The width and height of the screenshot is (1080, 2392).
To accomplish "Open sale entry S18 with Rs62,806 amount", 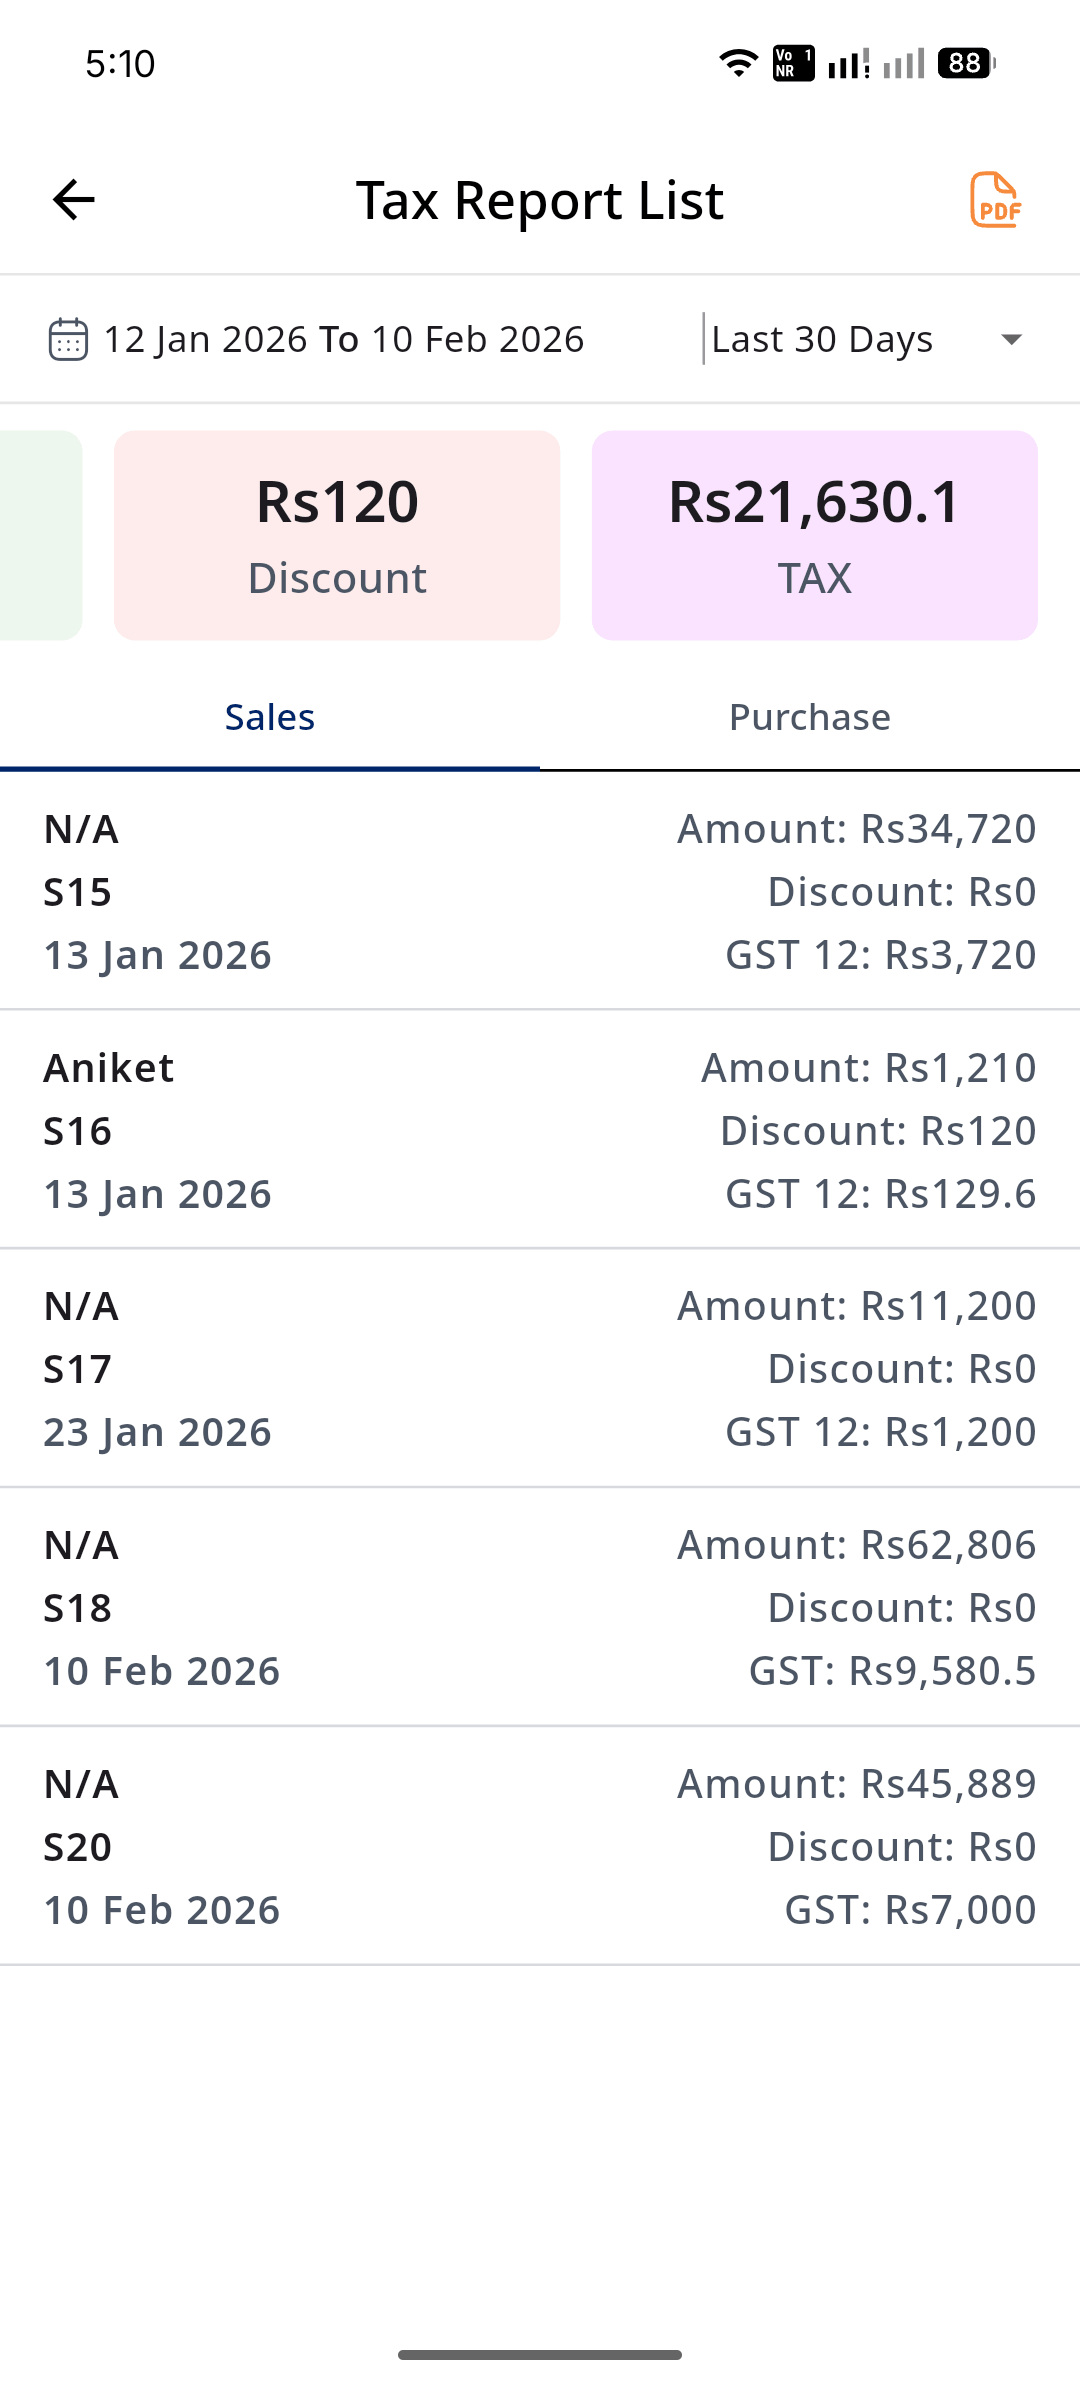I will [540, 1607].
